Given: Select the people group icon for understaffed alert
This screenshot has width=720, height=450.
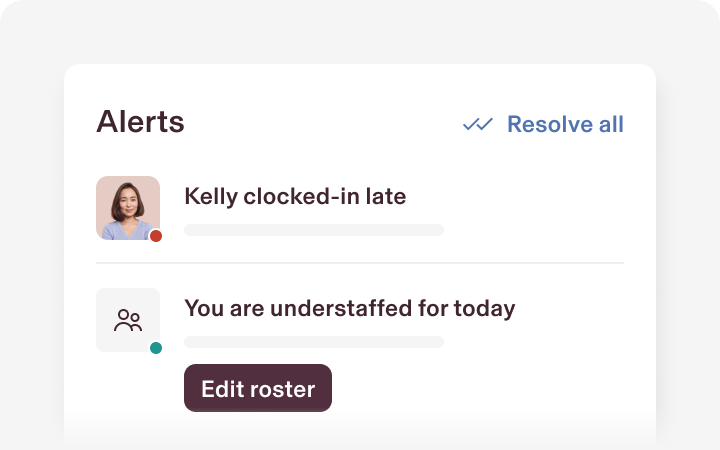Looking at the screenshot, I should [x=128, y=320].
